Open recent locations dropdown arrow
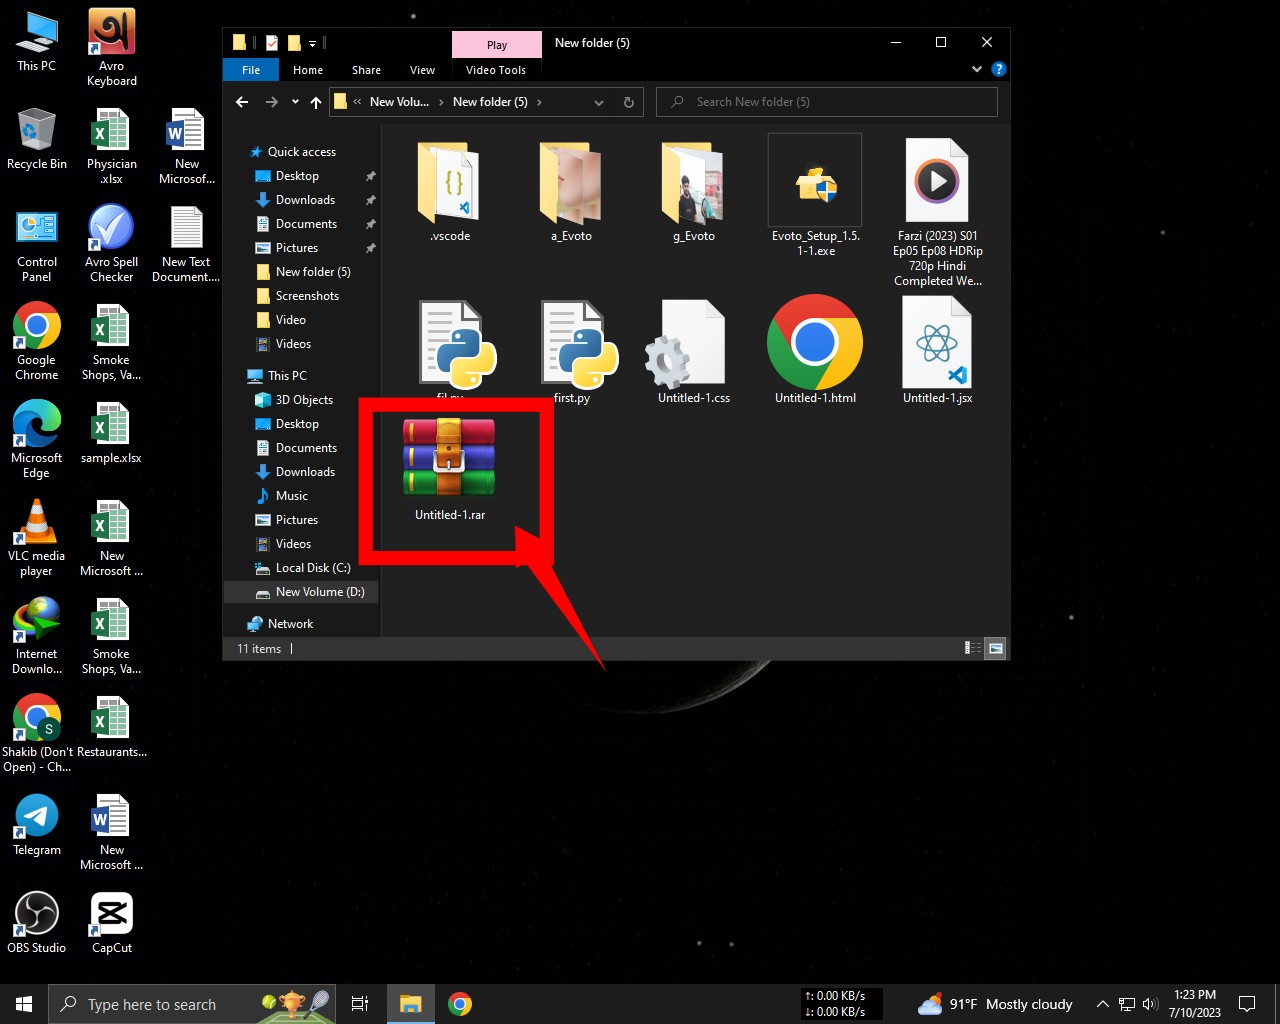 click(295, 102)
